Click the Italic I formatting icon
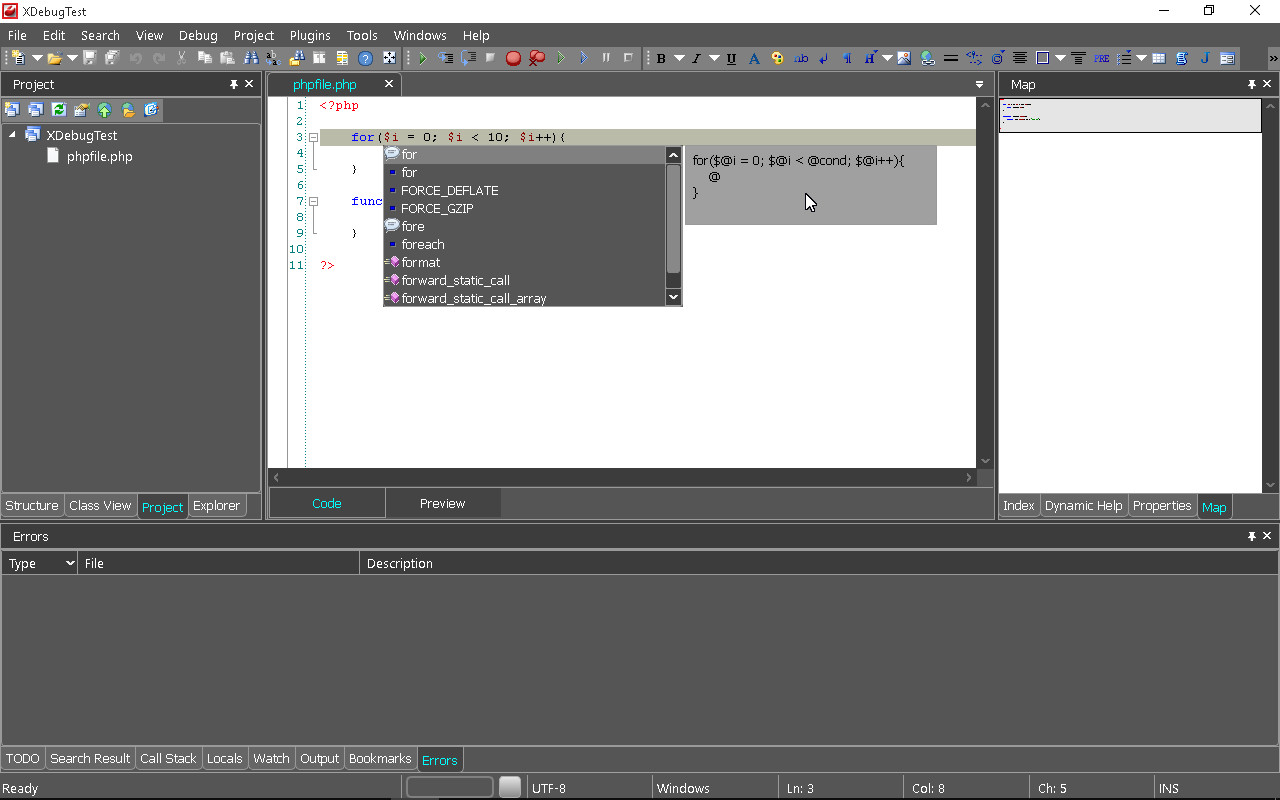 (x=696, y=58)
